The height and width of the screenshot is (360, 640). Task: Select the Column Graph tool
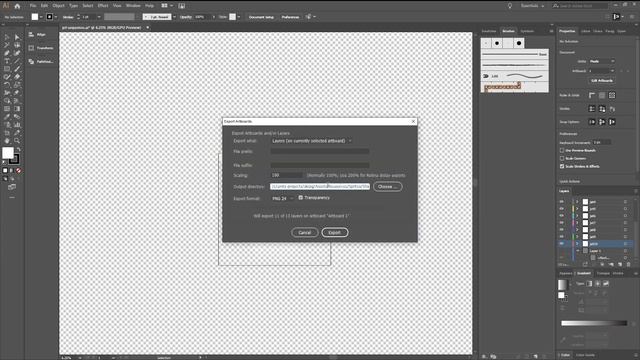coord(17,125)
